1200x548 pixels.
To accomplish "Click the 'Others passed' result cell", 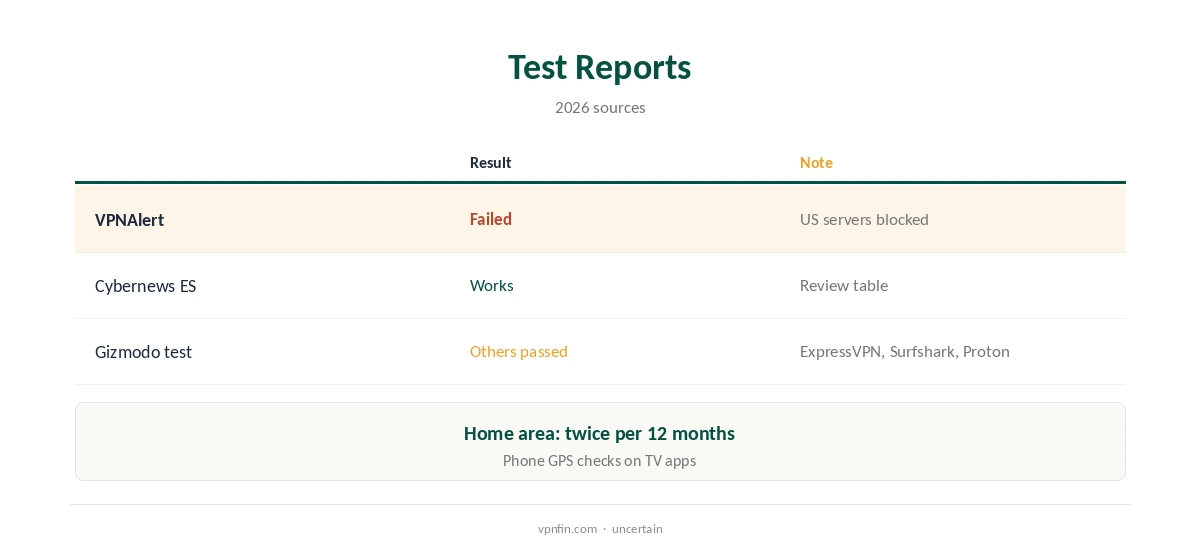I will (519, 351).
